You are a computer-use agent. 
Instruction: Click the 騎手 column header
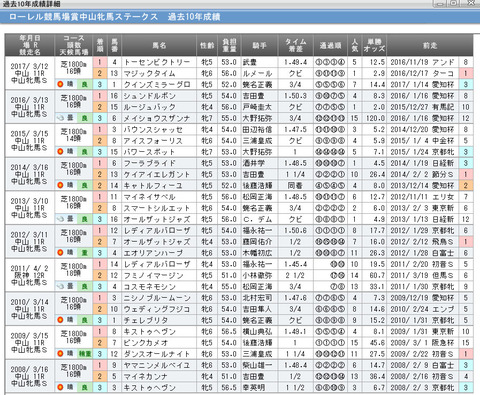click(259, 45)
